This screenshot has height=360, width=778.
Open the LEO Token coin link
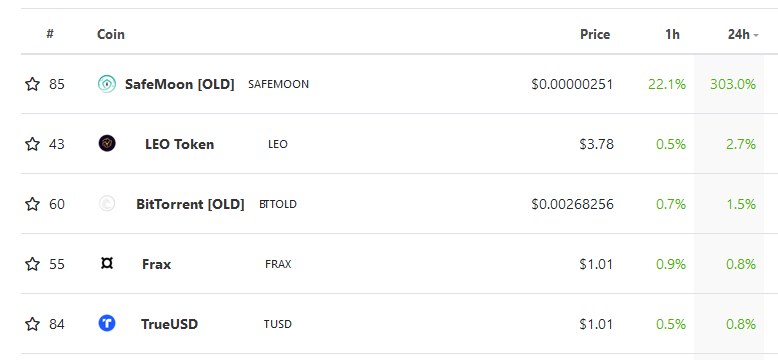tap(180, 144)
